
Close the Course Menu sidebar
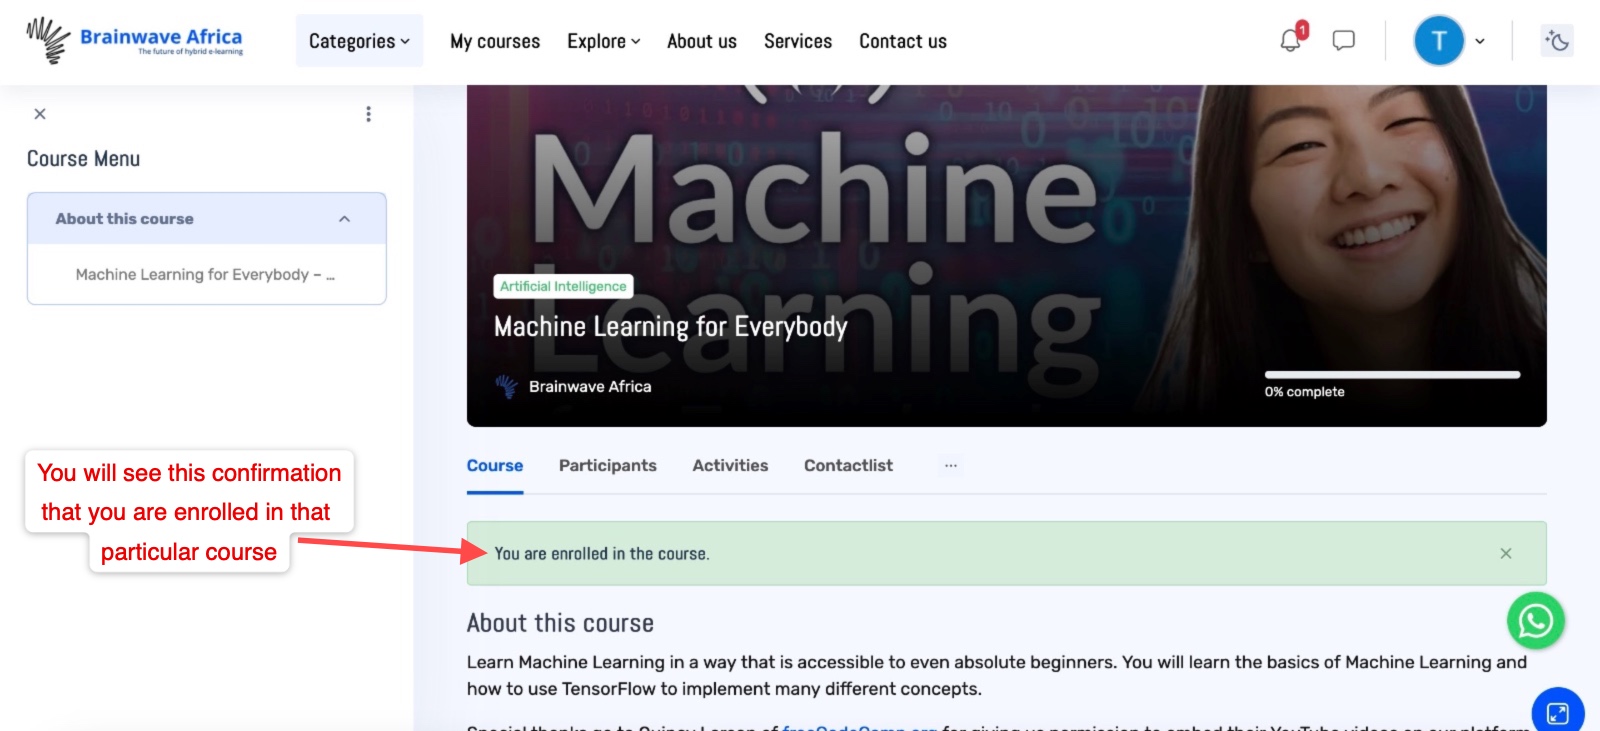coord(40,114)
